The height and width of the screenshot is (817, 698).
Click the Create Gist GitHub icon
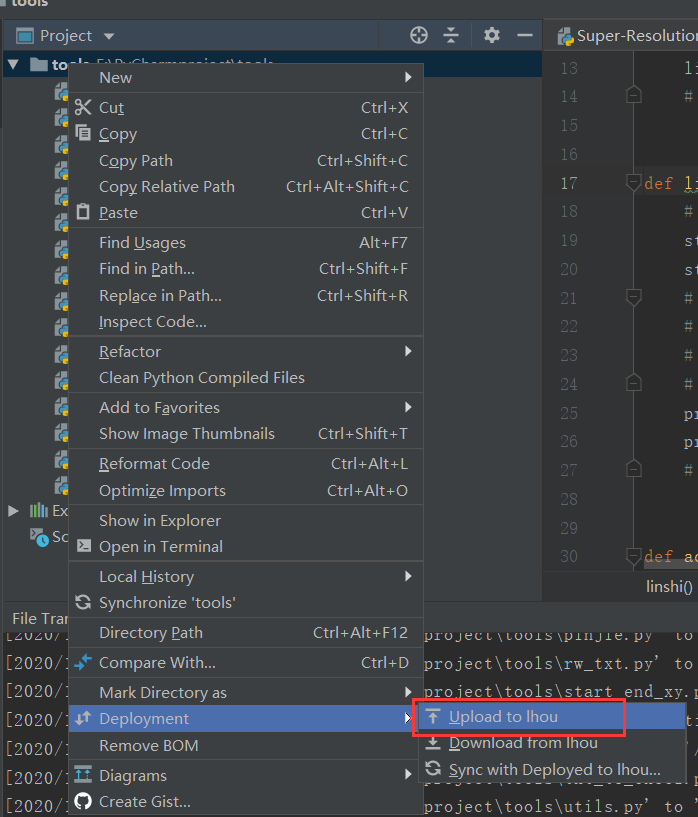click(83, 801)
